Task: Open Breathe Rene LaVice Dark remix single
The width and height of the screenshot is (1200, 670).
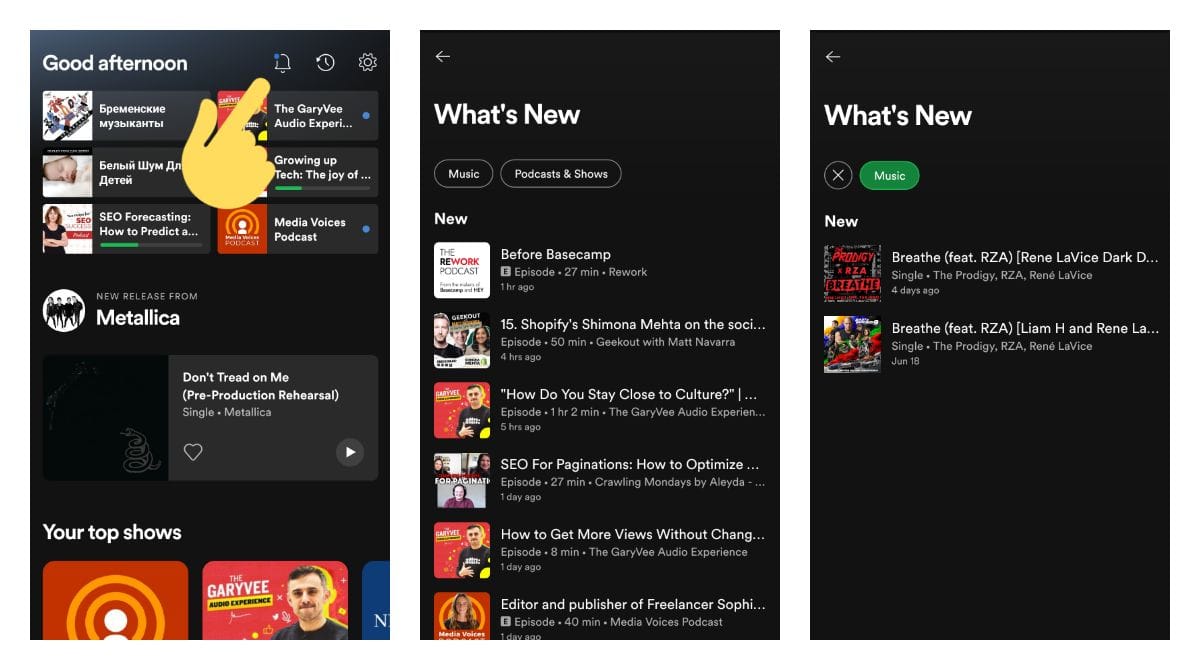Action: click(x=1000, y=272)
